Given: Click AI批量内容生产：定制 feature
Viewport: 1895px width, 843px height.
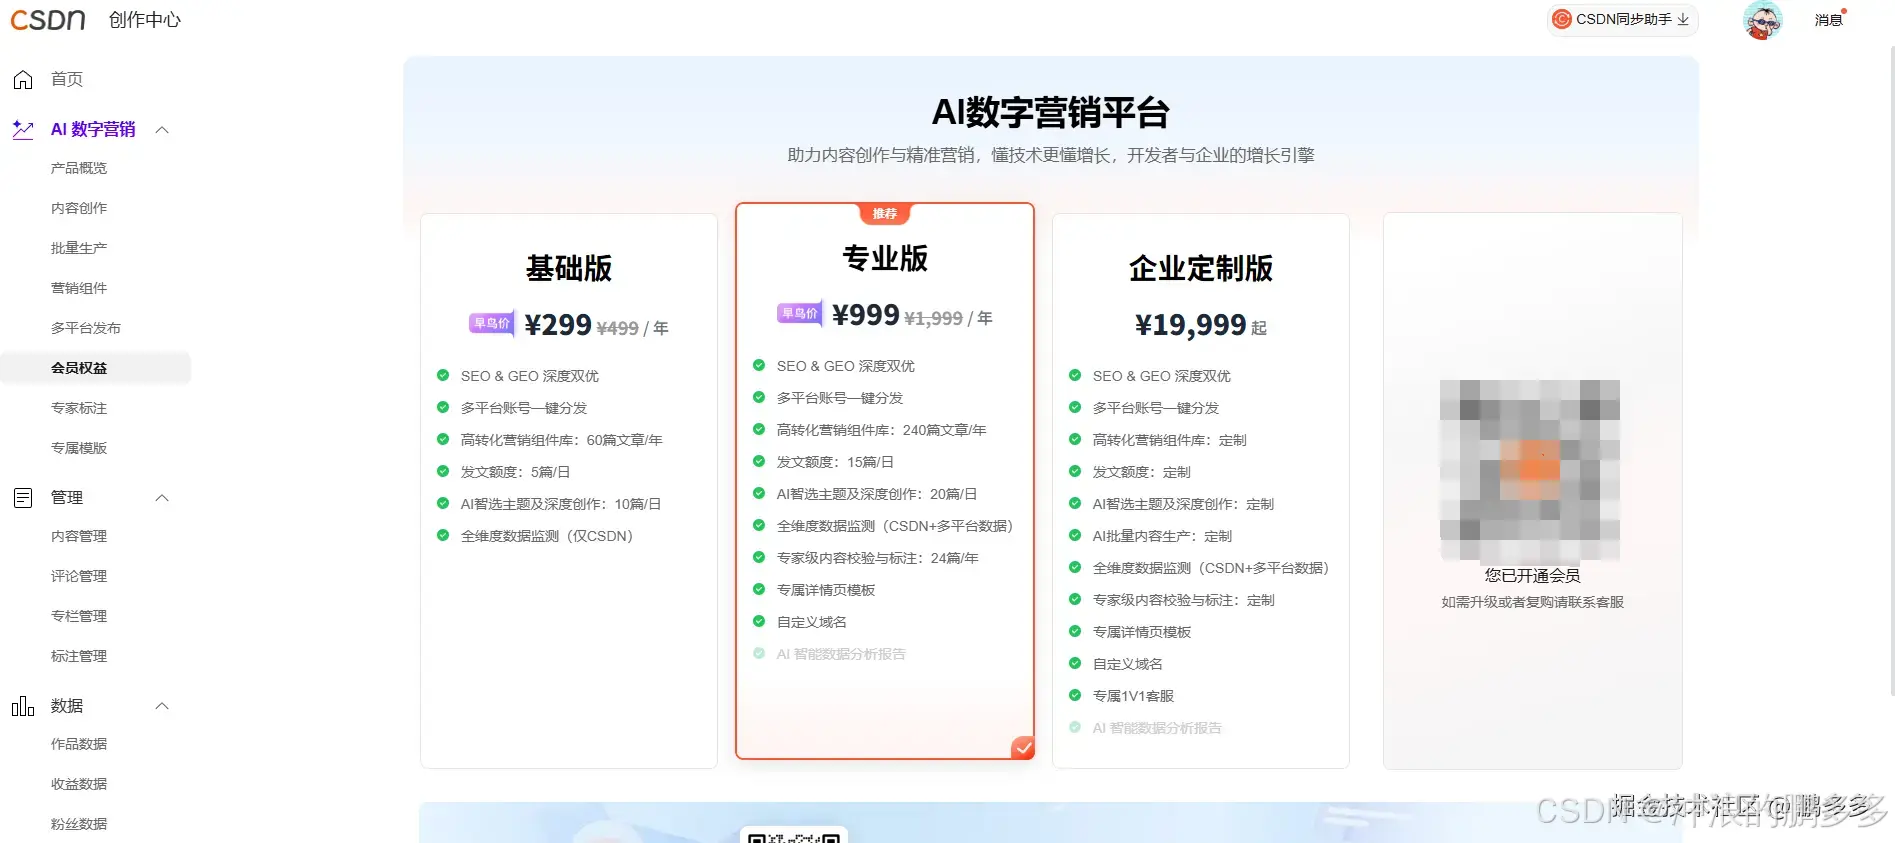Looking at the screenshot, I should [x=1162, y=536].
